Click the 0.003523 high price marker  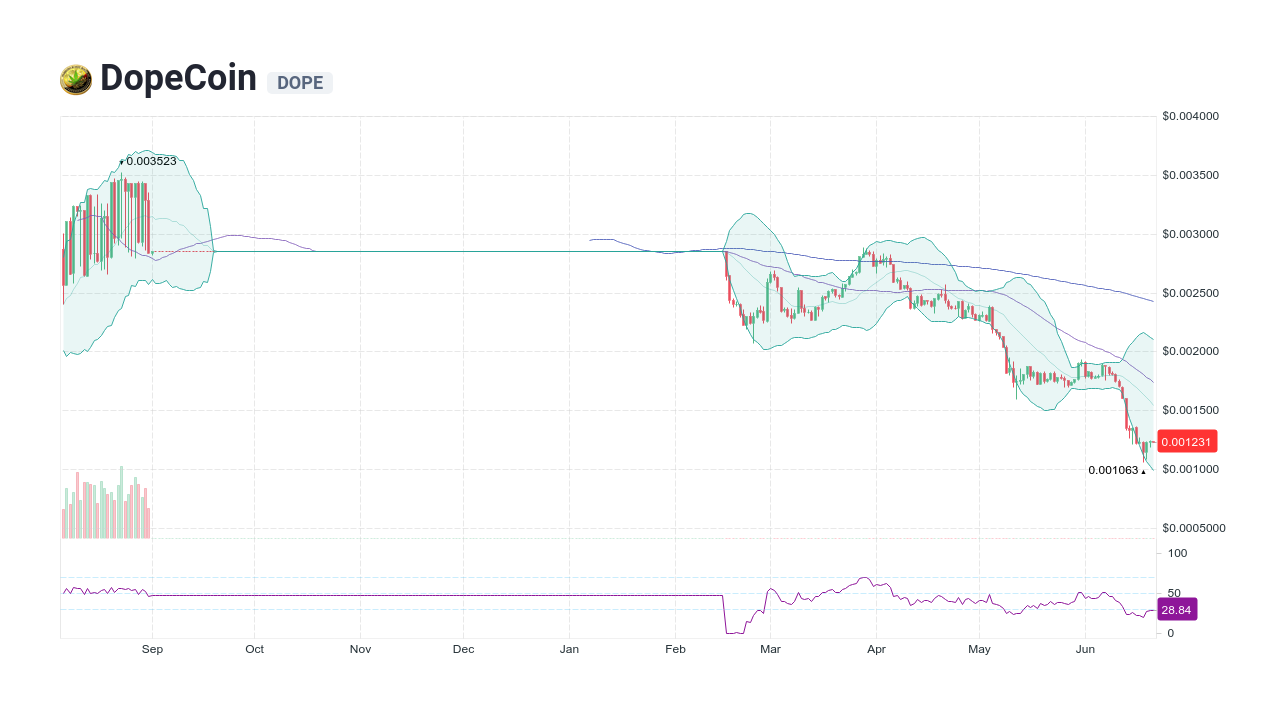(148, 161)
